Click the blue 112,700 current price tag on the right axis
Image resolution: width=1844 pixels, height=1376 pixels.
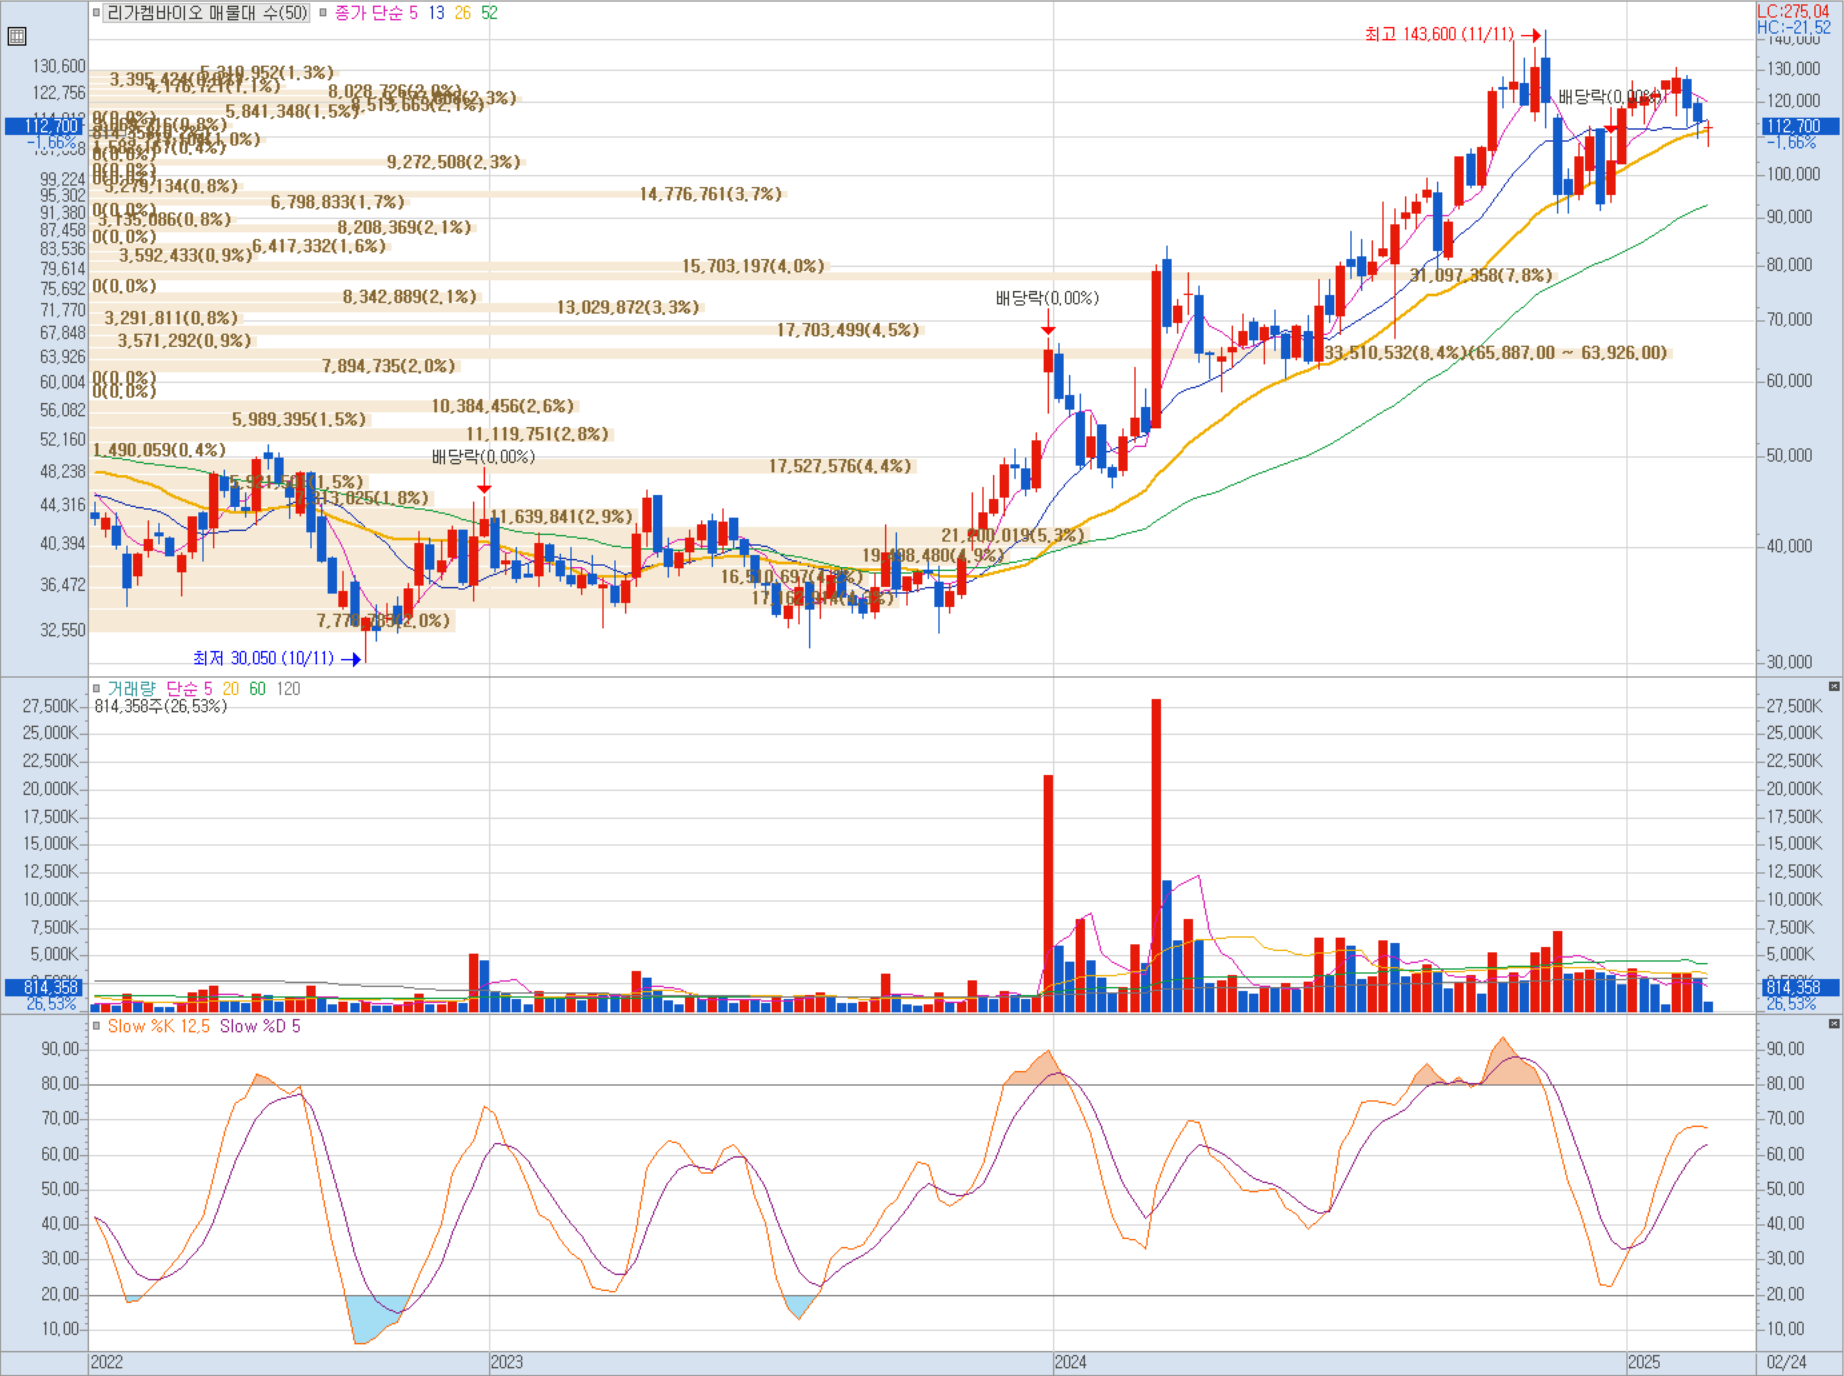[1793, 126]
